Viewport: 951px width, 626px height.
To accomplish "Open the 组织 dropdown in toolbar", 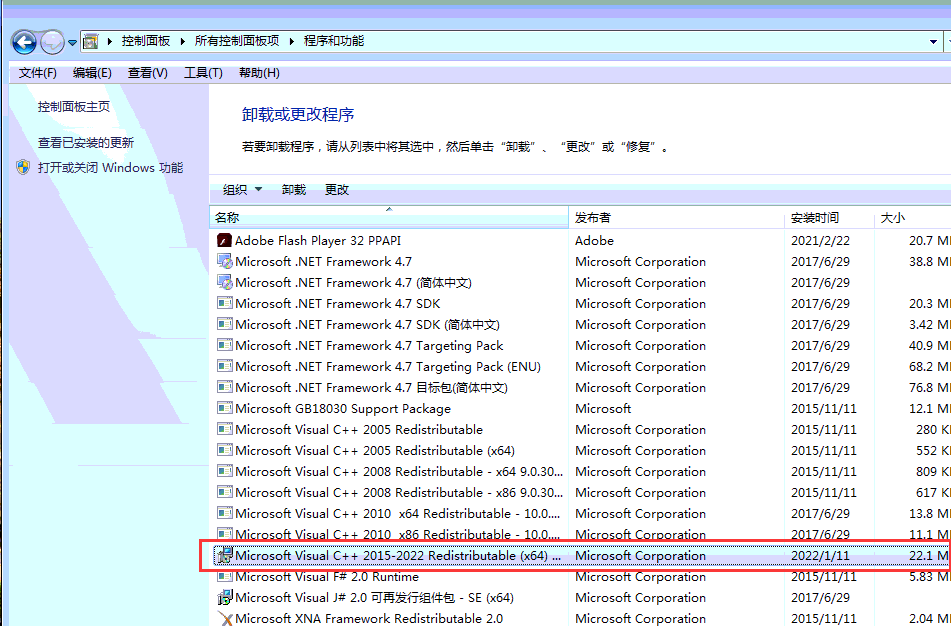I will (x=242, y=190).
